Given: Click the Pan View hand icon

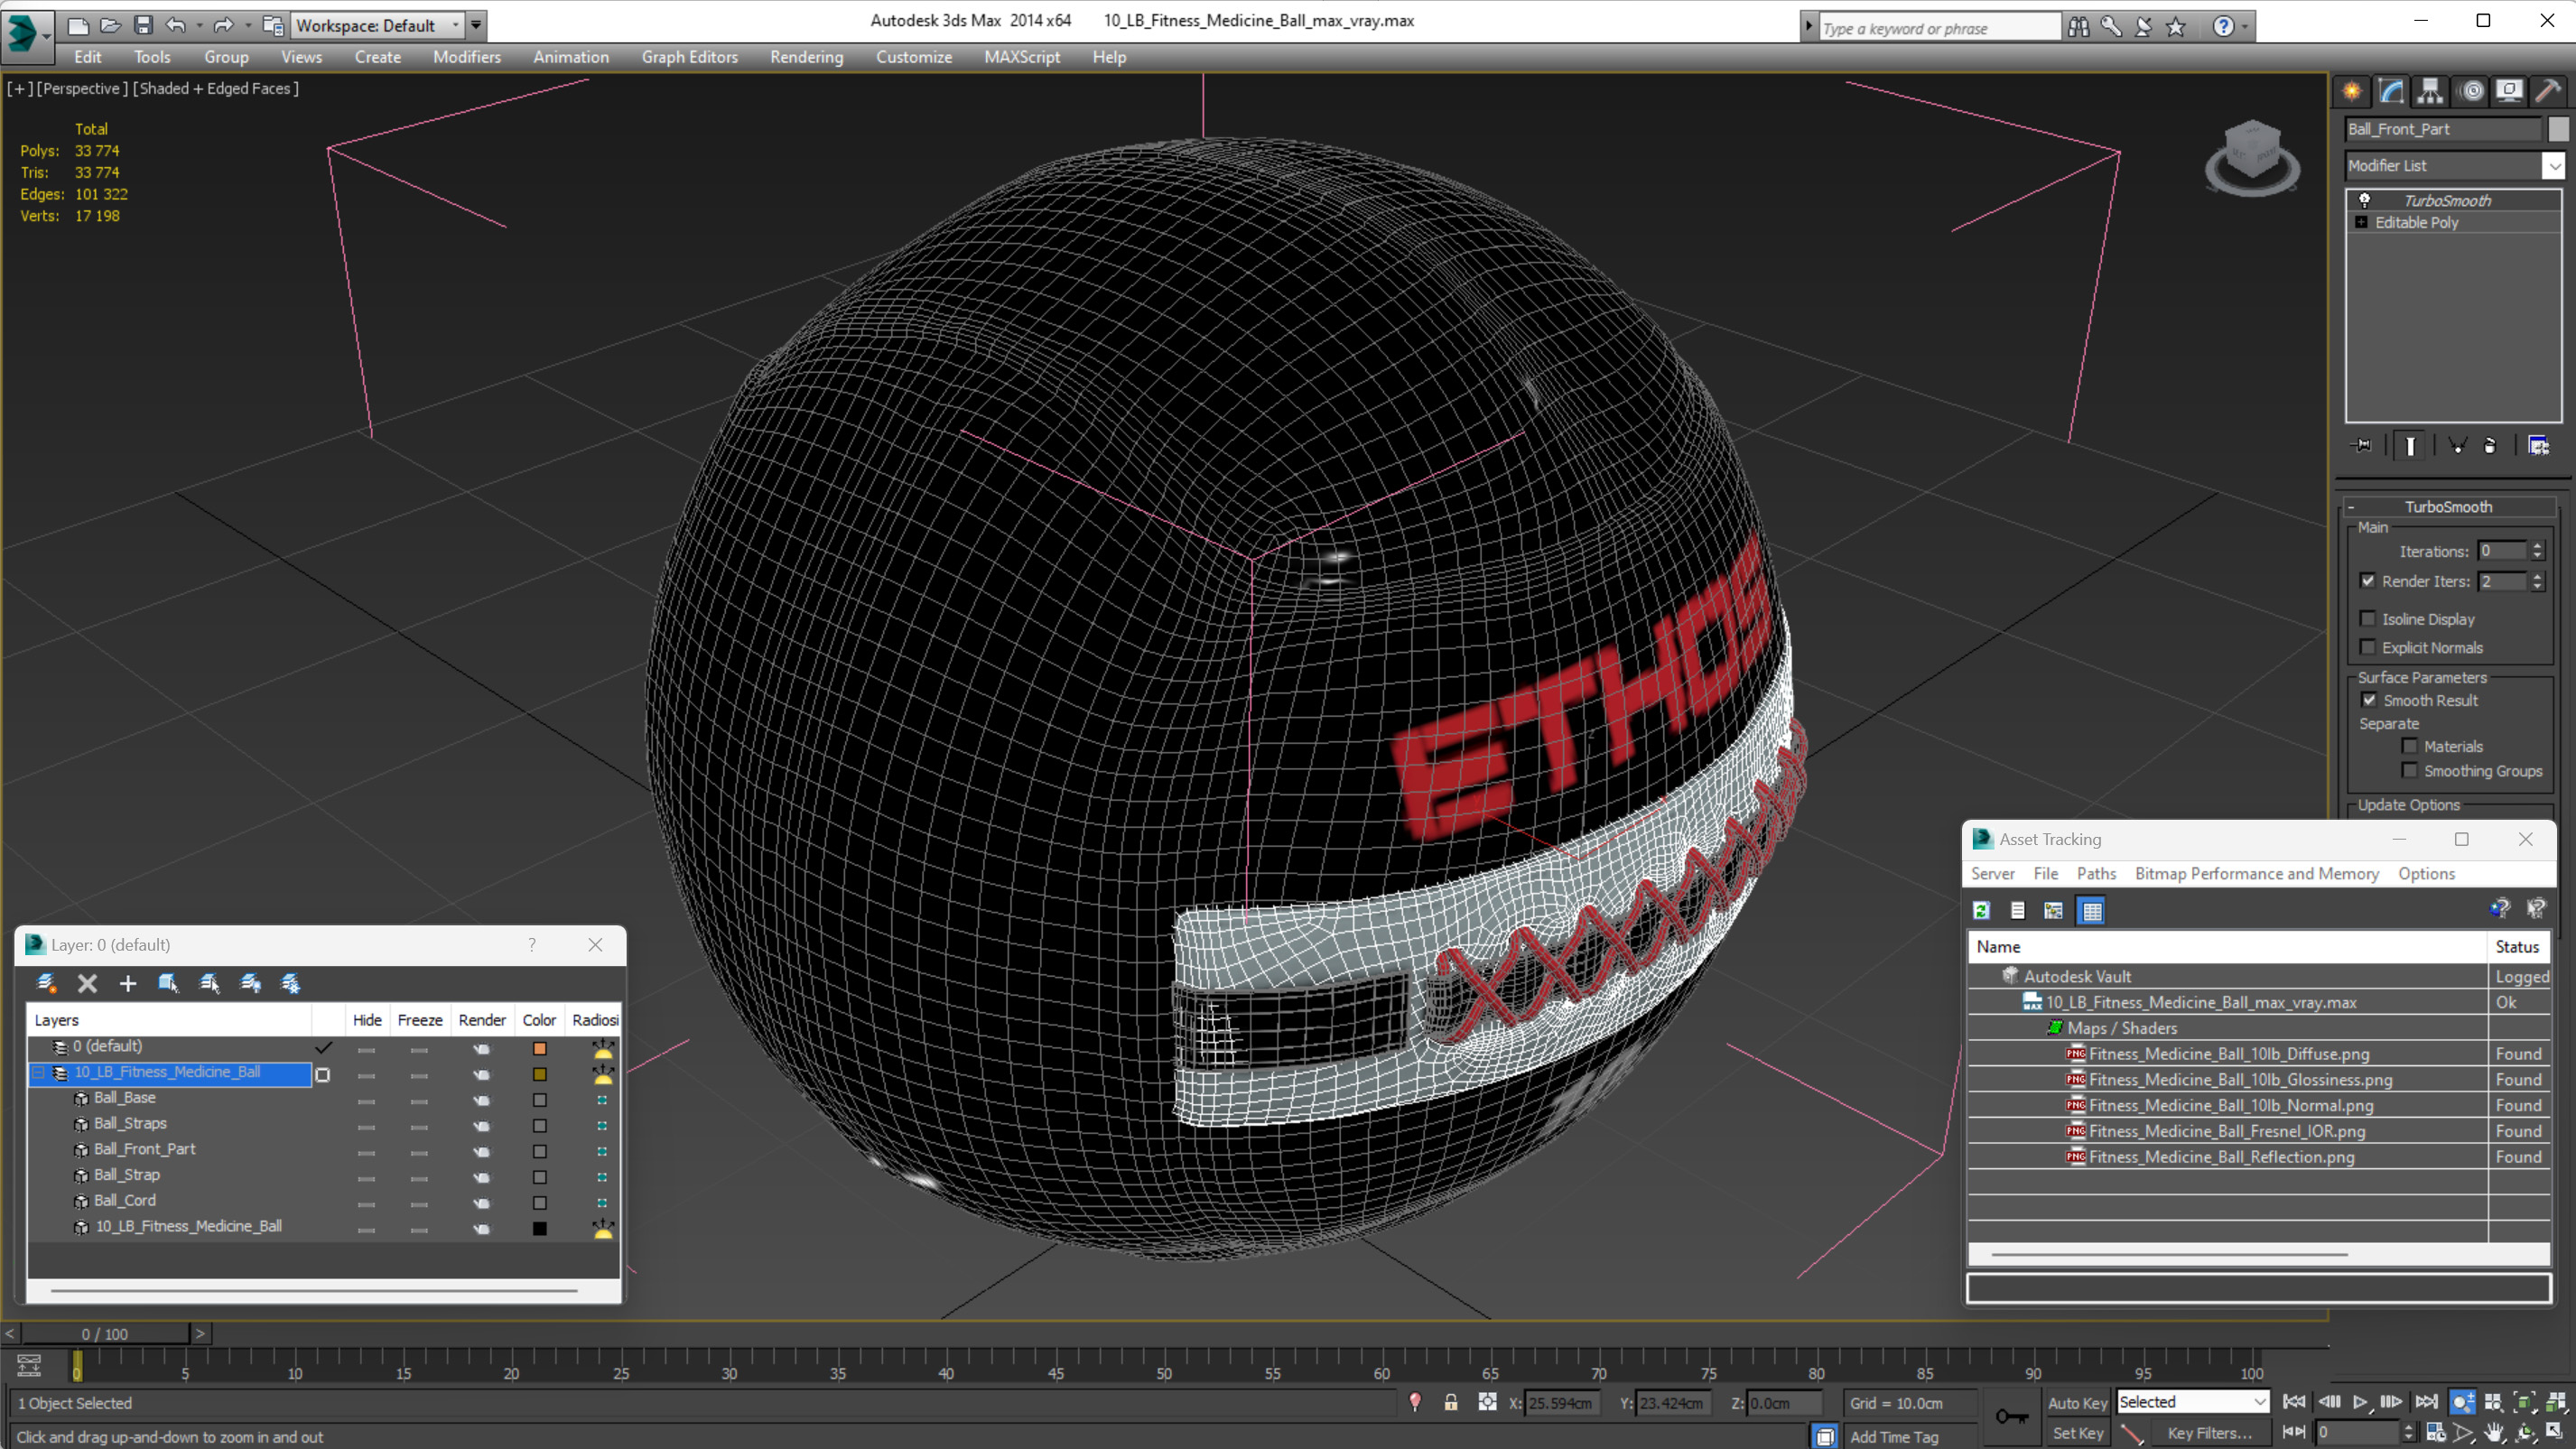Looking at the screenshot, I should click(x=2494, y=1433).
